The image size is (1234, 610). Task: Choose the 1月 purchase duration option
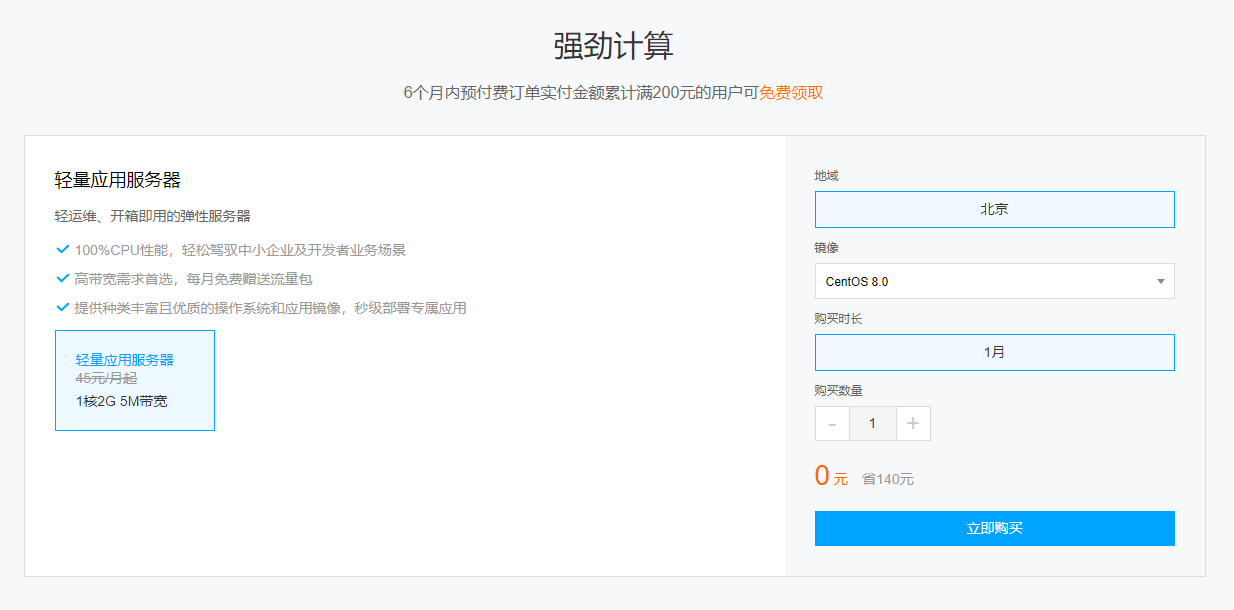click(x=994, y=353)
